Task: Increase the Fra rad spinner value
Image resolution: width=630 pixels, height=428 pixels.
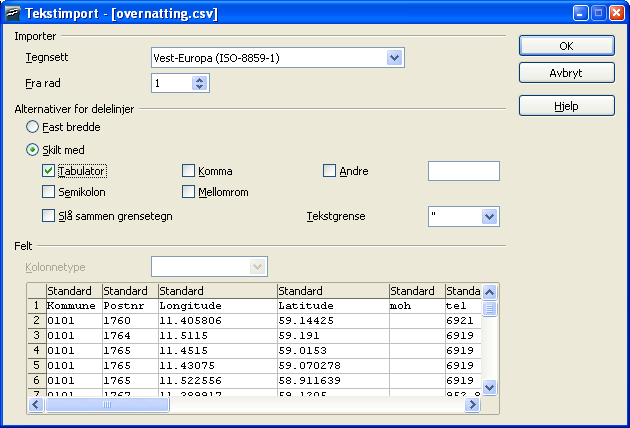Action: [200, 79]
